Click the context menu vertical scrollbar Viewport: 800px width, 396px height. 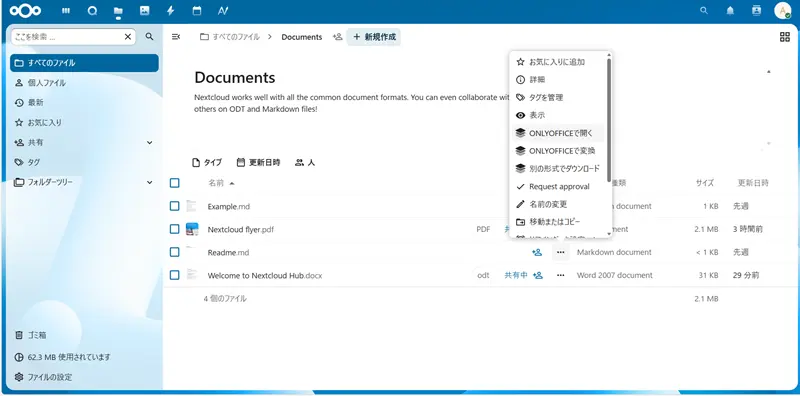tap(609, 120)
